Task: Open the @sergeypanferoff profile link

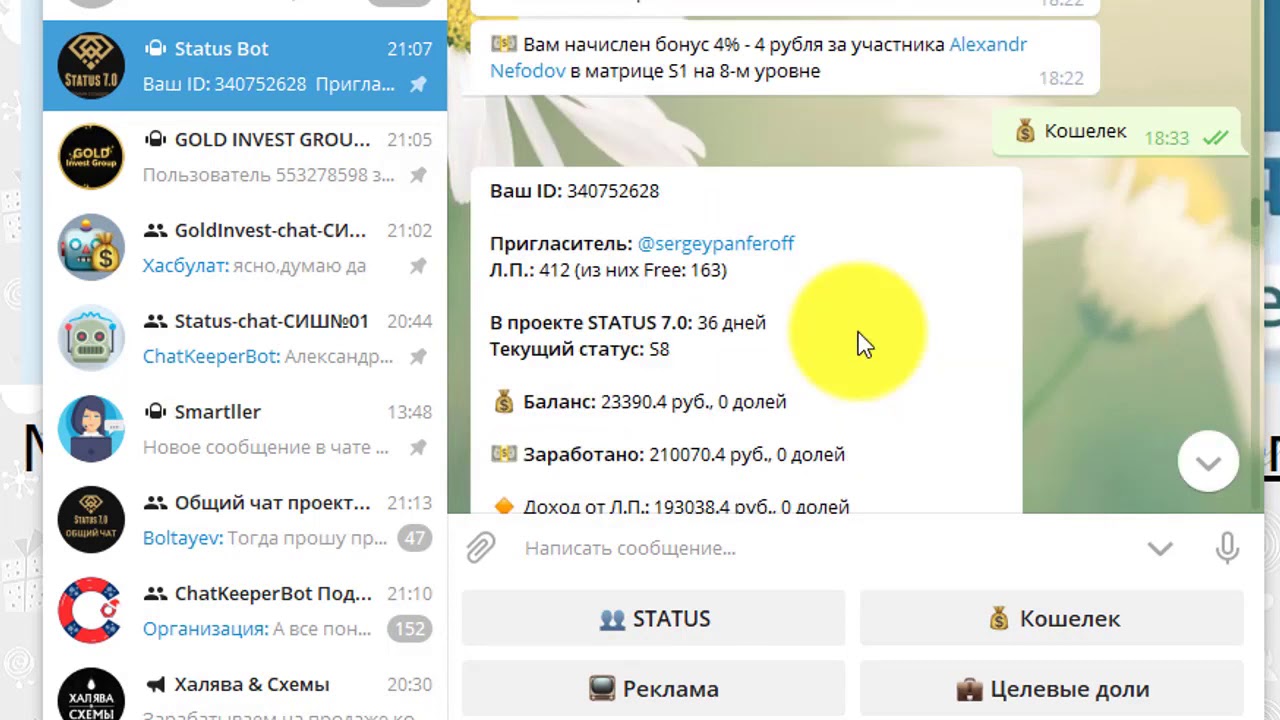Action: (716, 243)
